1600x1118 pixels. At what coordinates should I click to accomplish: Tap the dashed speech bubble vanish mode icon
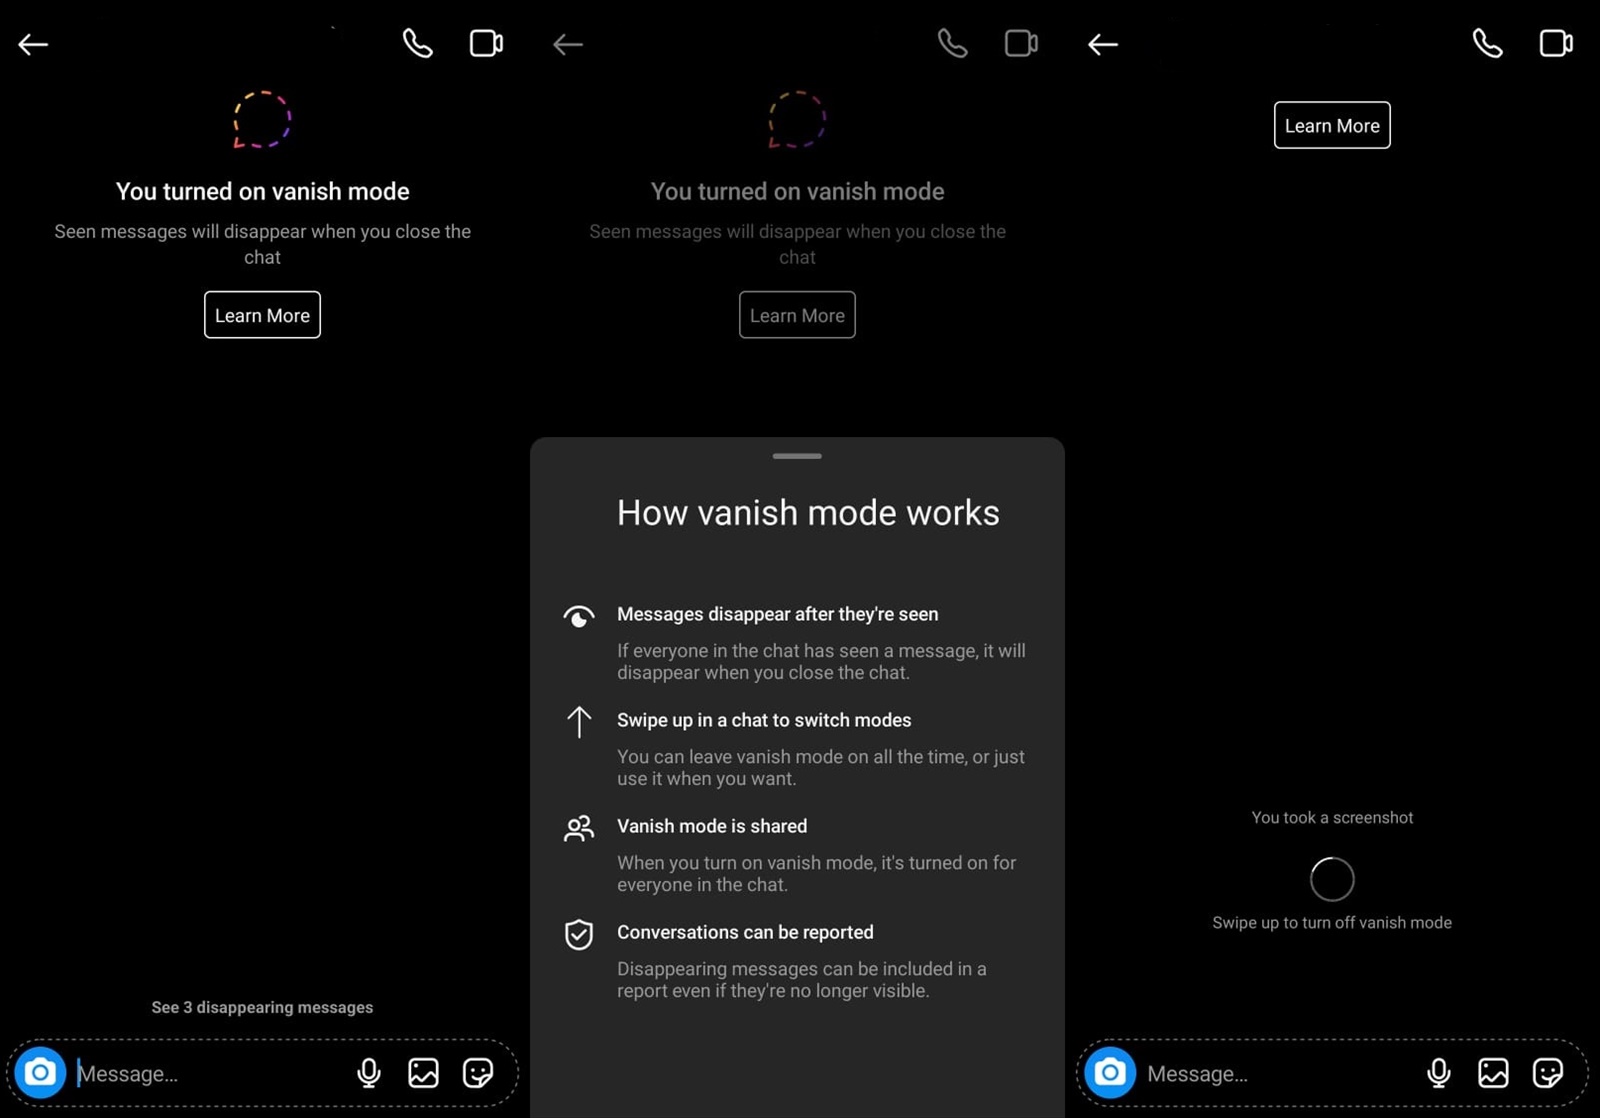click(262, 120)
